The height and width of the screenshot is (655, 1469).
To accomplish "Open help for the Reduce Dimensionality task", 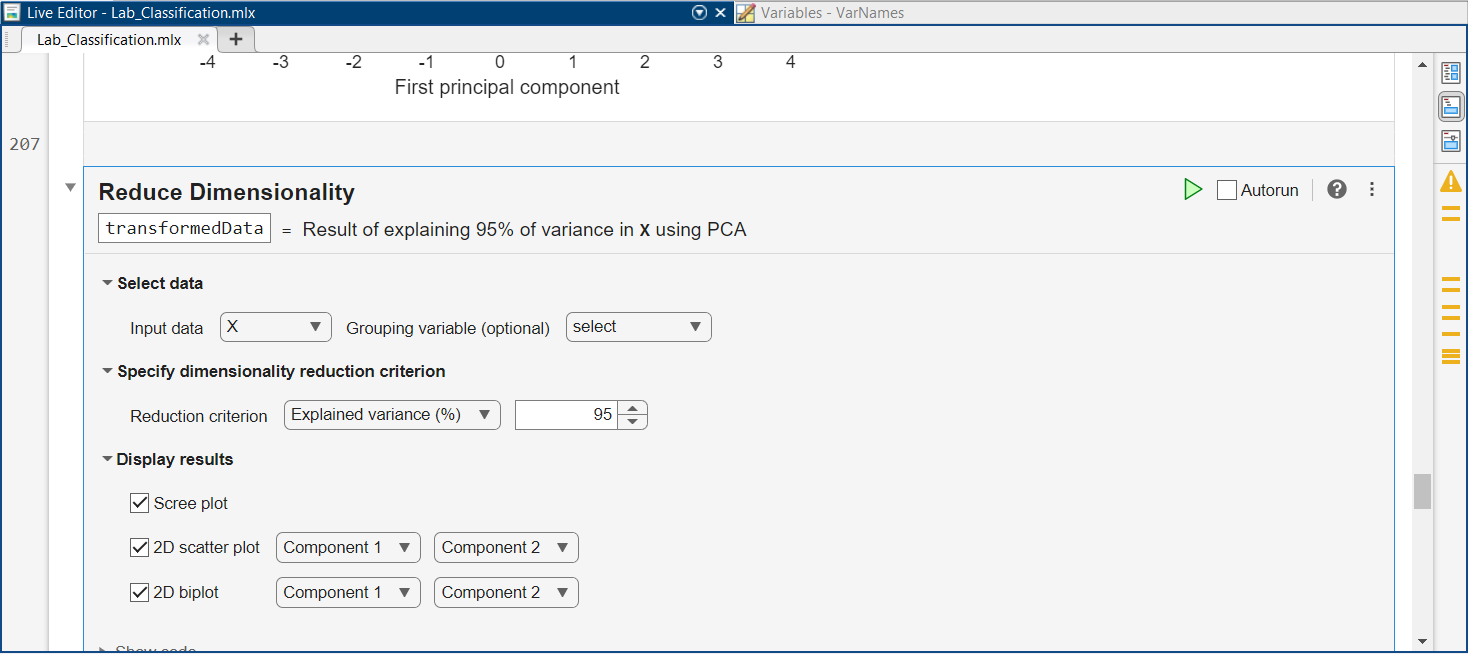I will [x=1336, y=190].
